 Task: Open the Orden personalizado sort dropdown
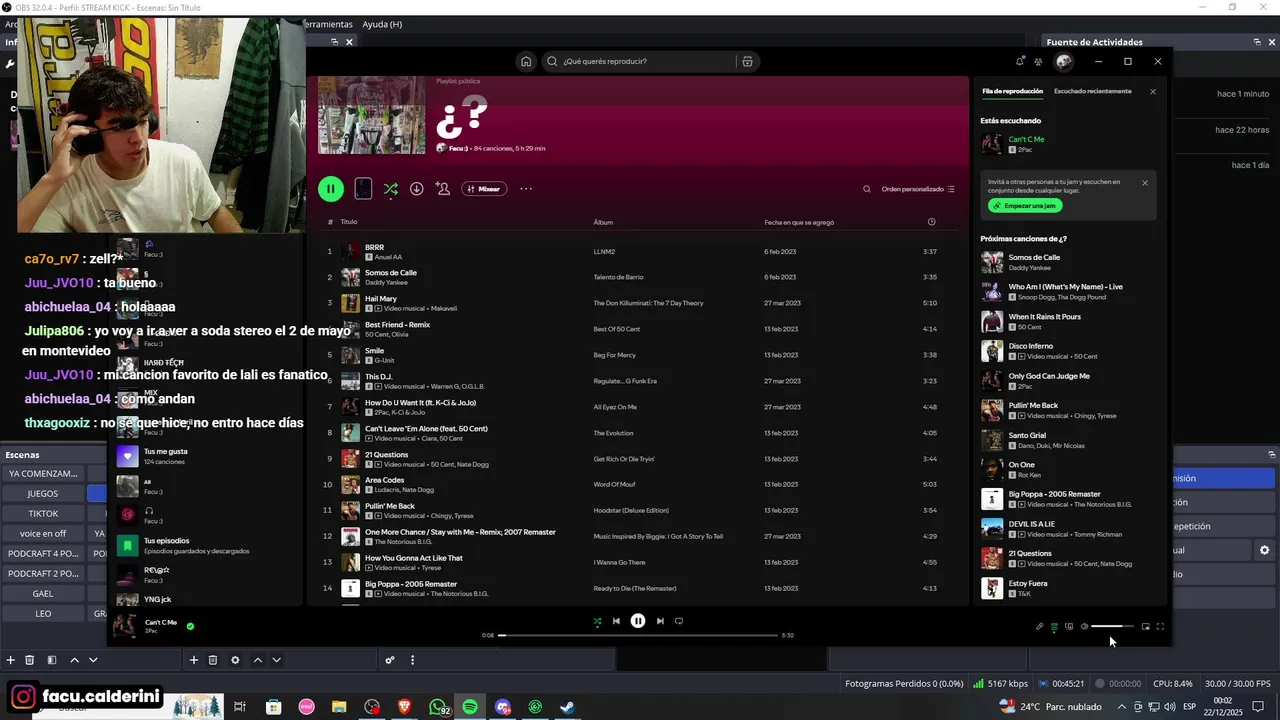918,189
